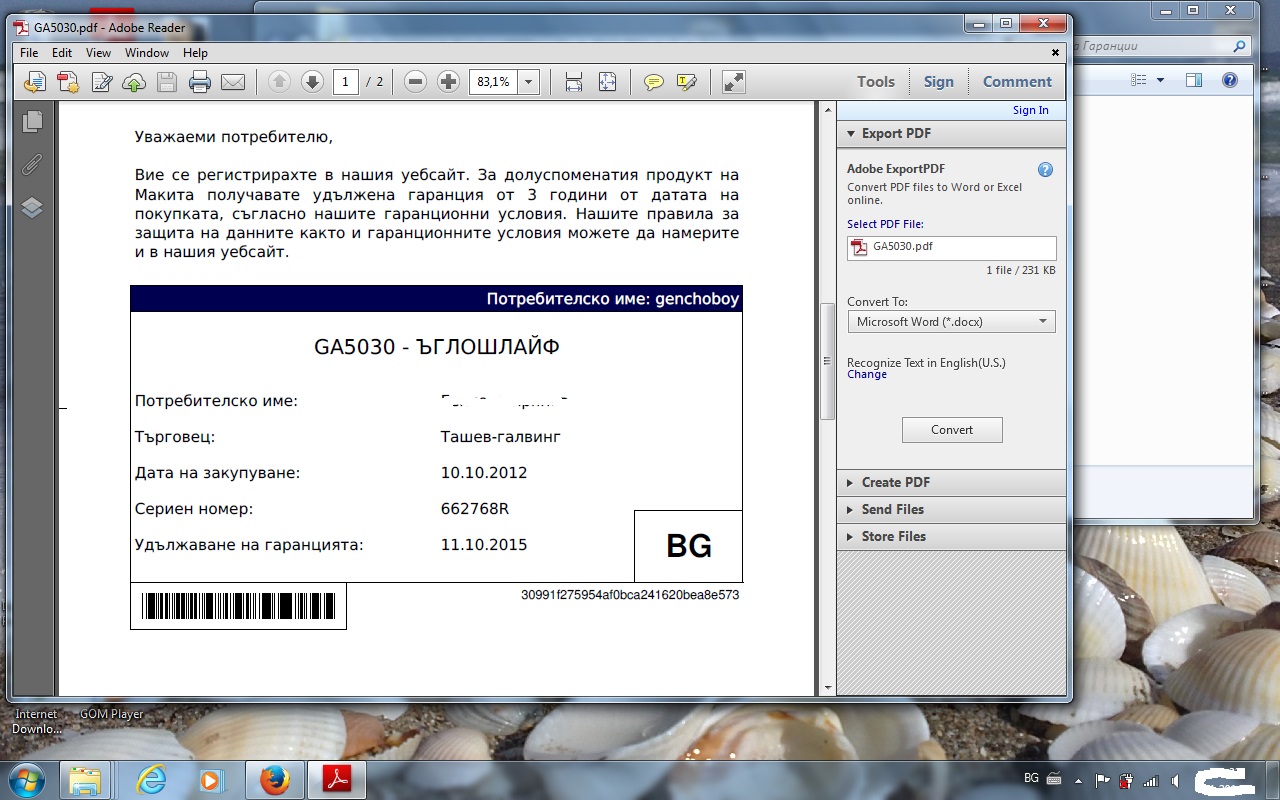Screen dimensions: 1280x800
Task: Expand the Send Files section
Action: click(892, 509)
